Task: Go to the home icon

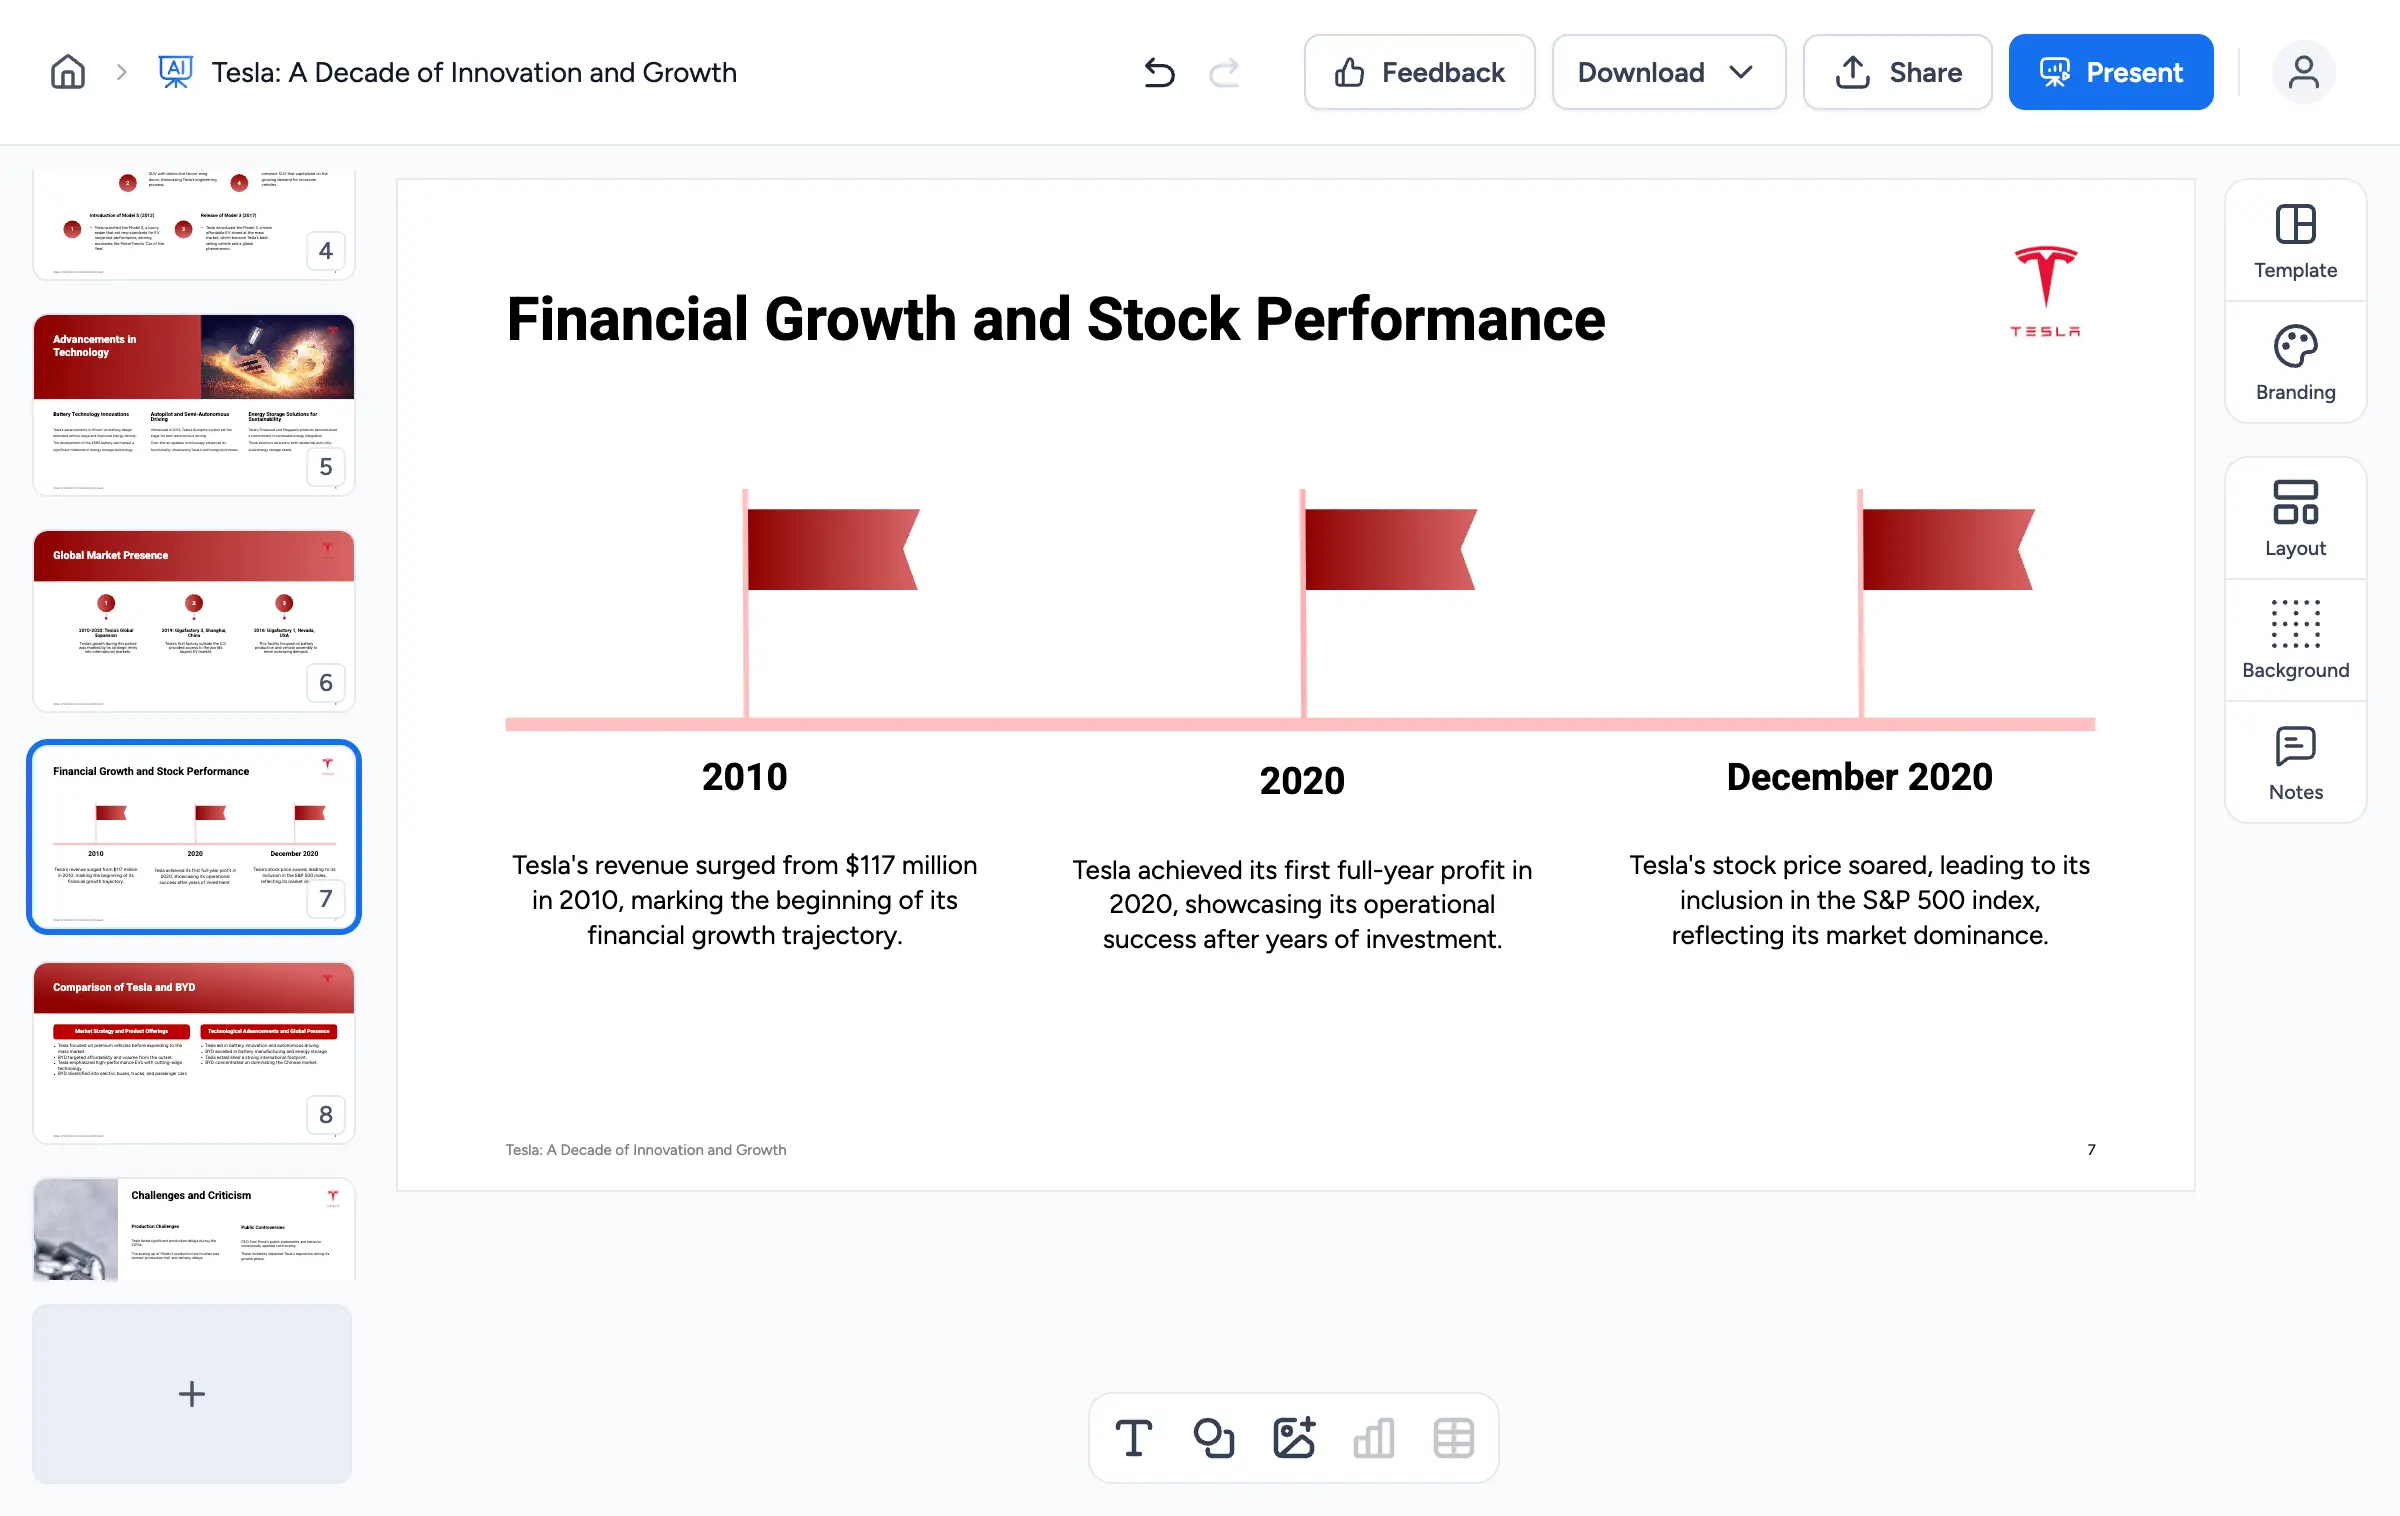Action: click(68, 72)
